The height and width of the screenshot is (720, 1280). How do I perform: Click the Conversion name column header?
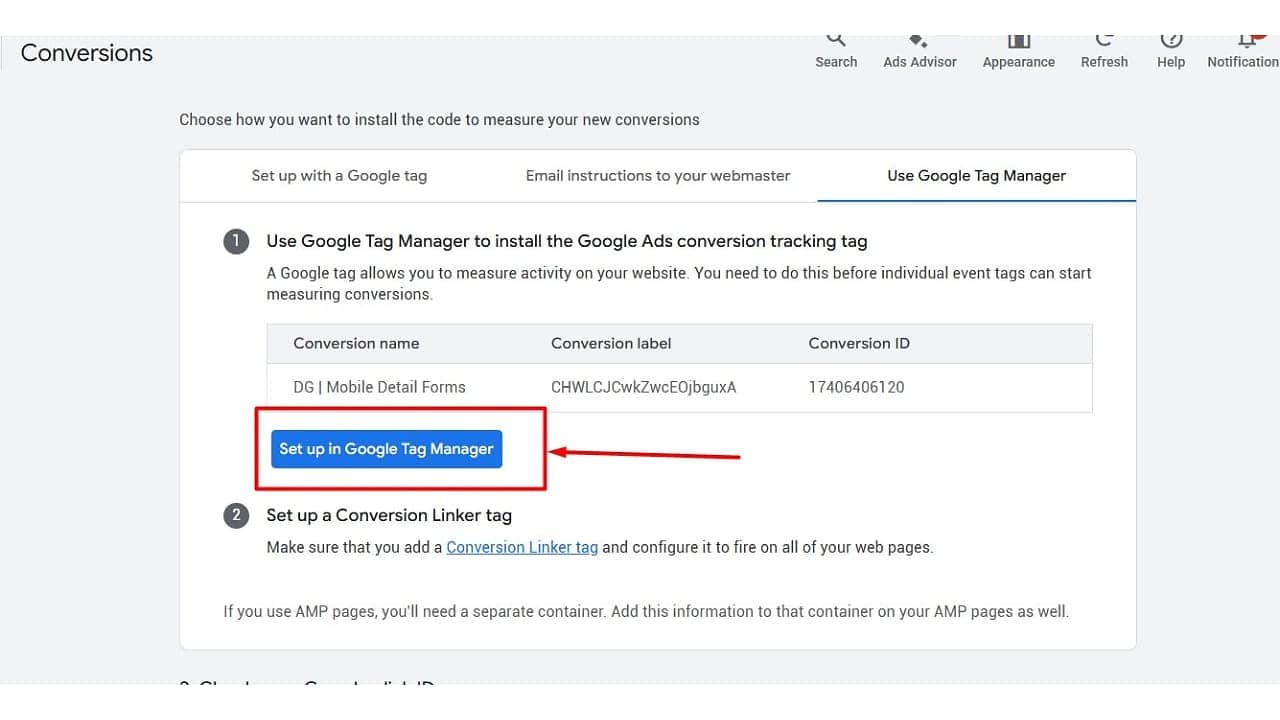click(x=356, y=343)
